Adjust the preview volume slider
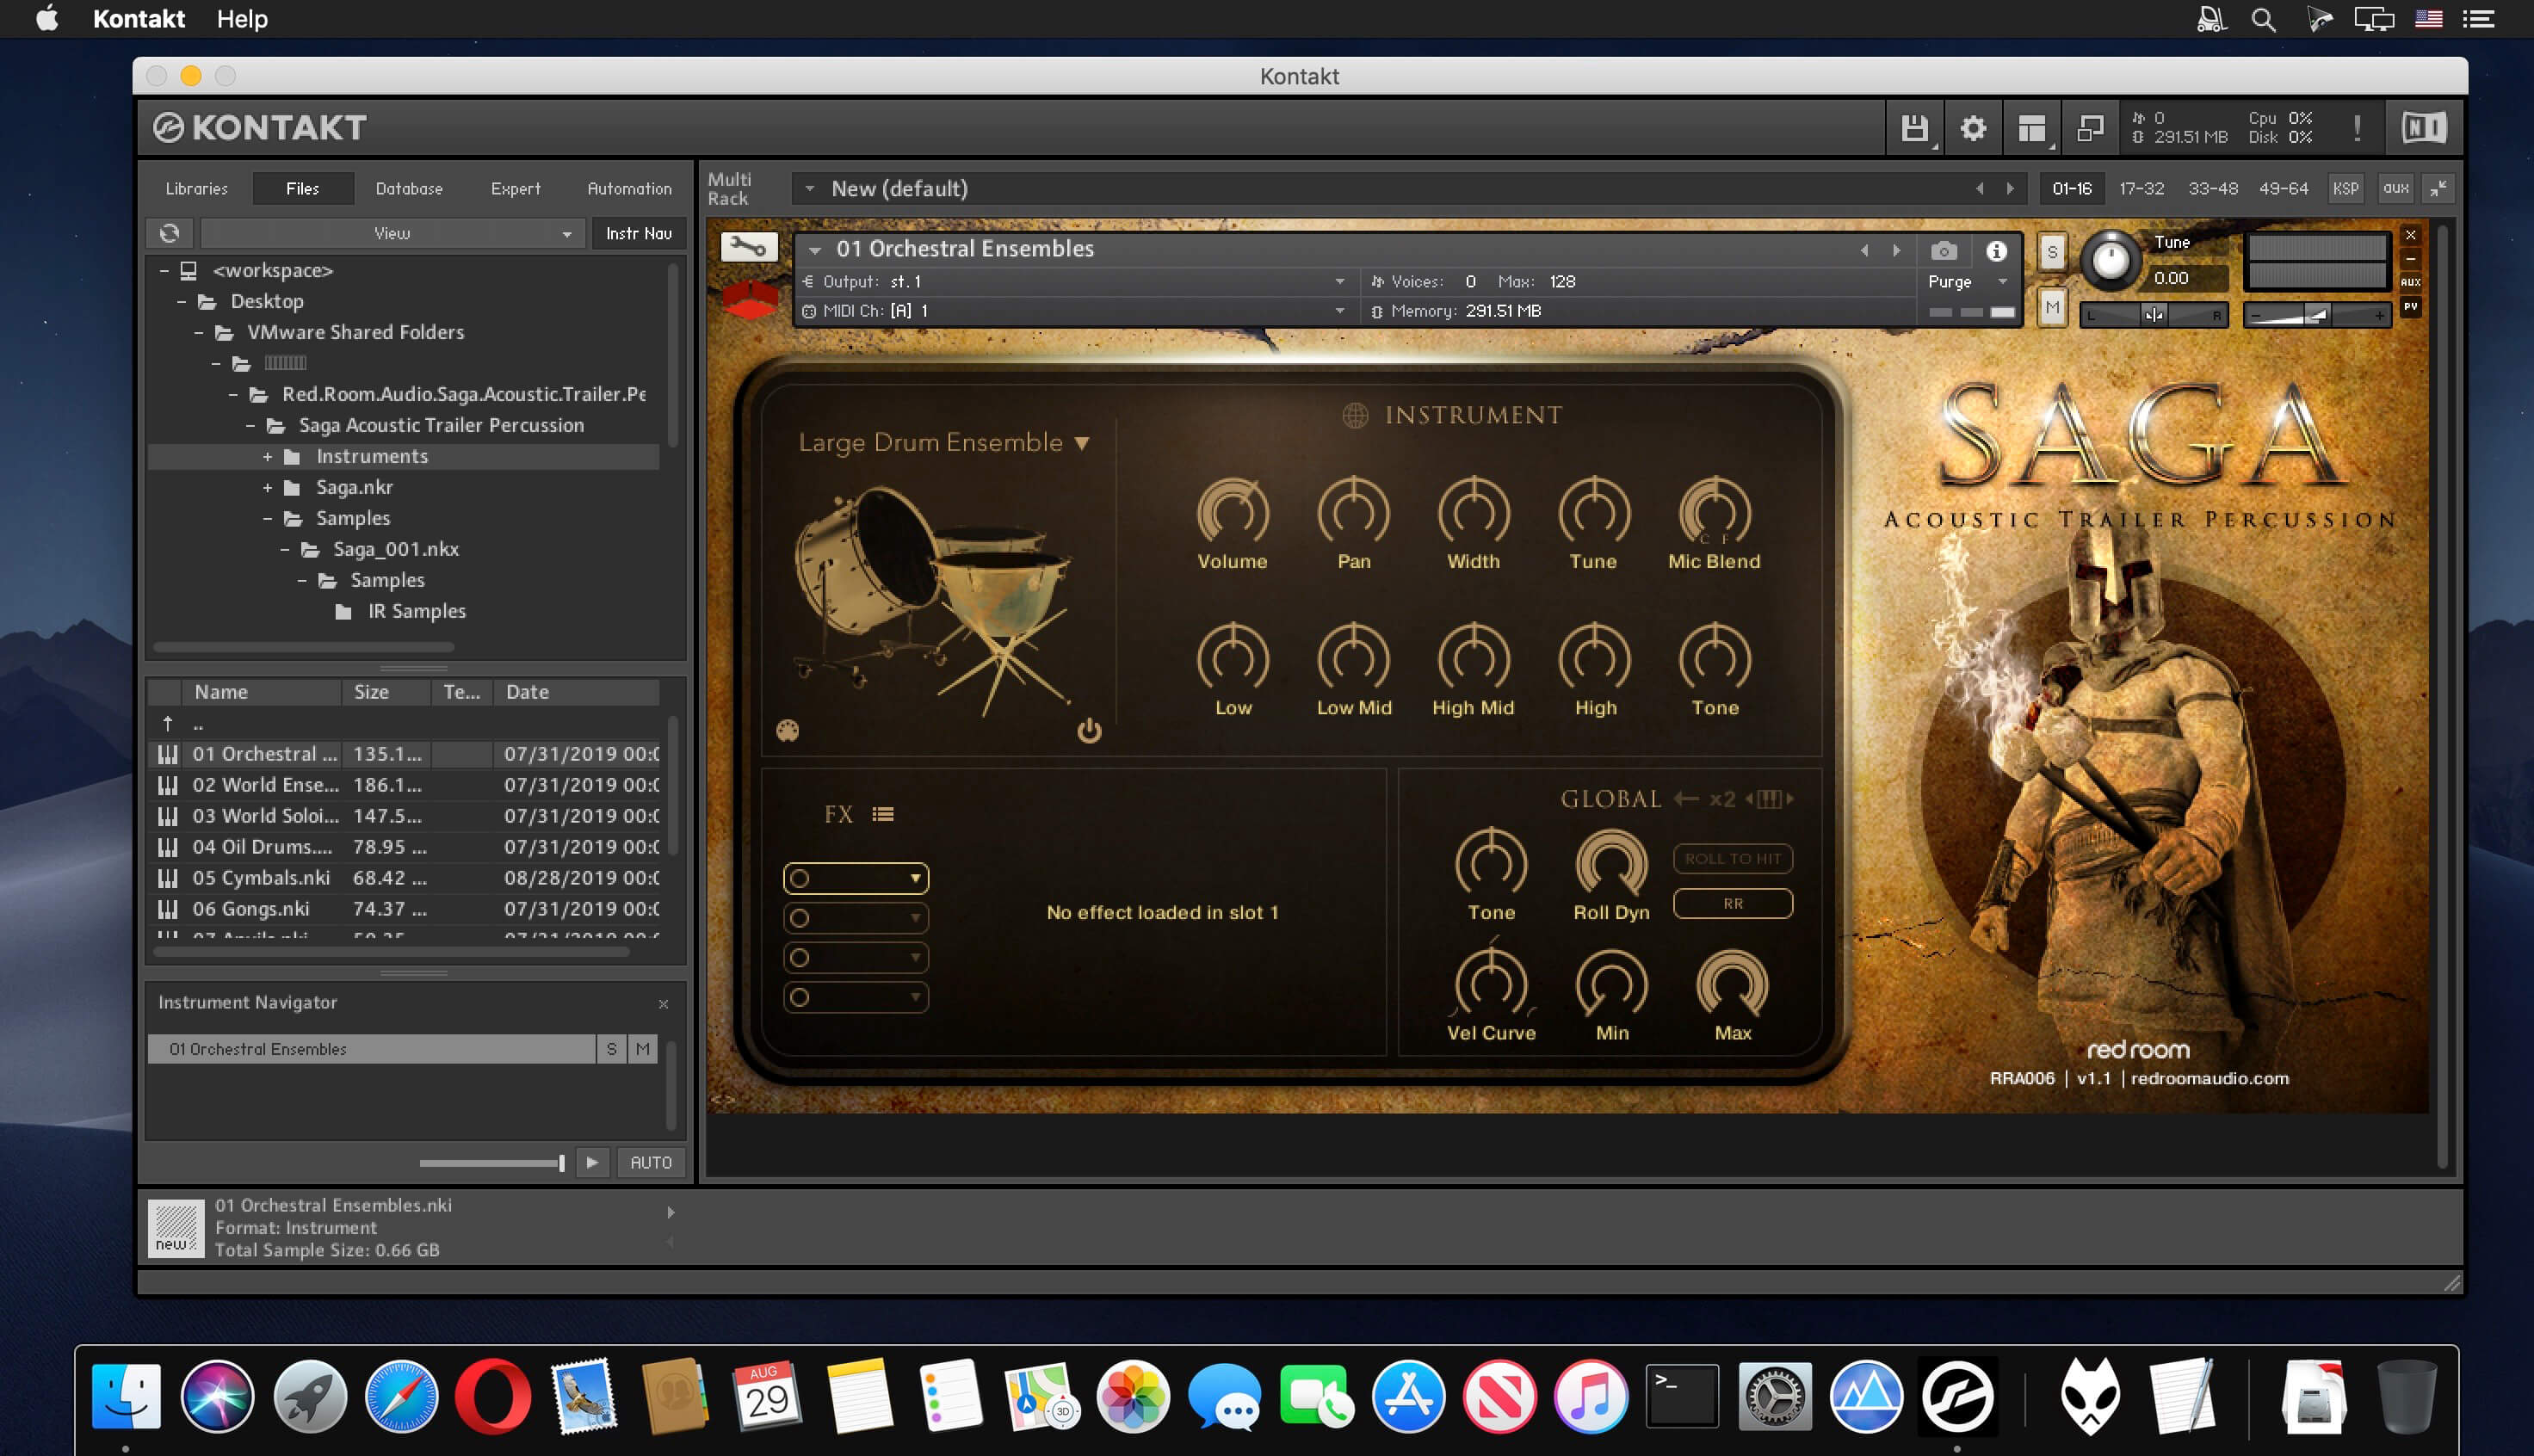This screenshot has width=2534, height=1456. click(492, 1162)
